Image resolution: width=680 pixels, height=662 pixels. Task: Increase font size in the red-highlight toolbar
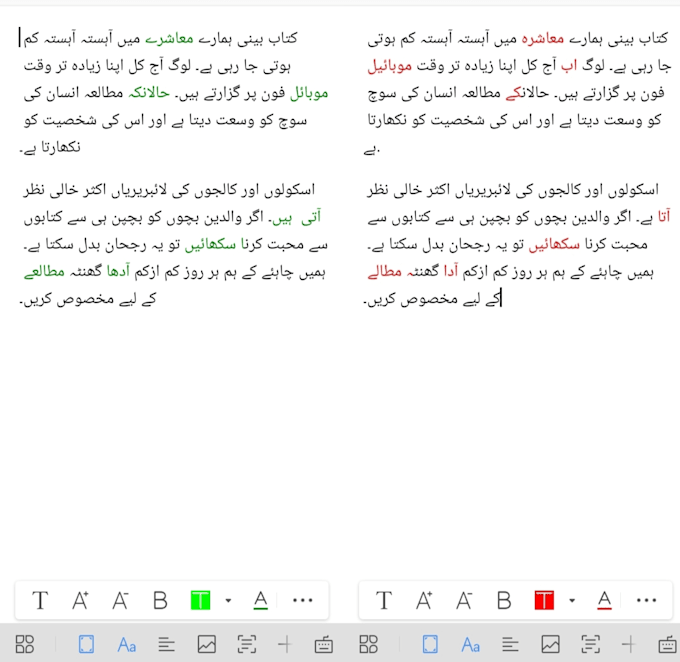(x=424, y=600)
